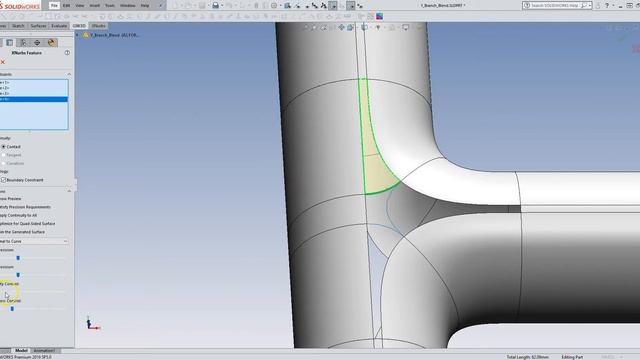The width and height of the screenshot is (640, 360).
Task: Open the Window menu
Action: [128, 5]
